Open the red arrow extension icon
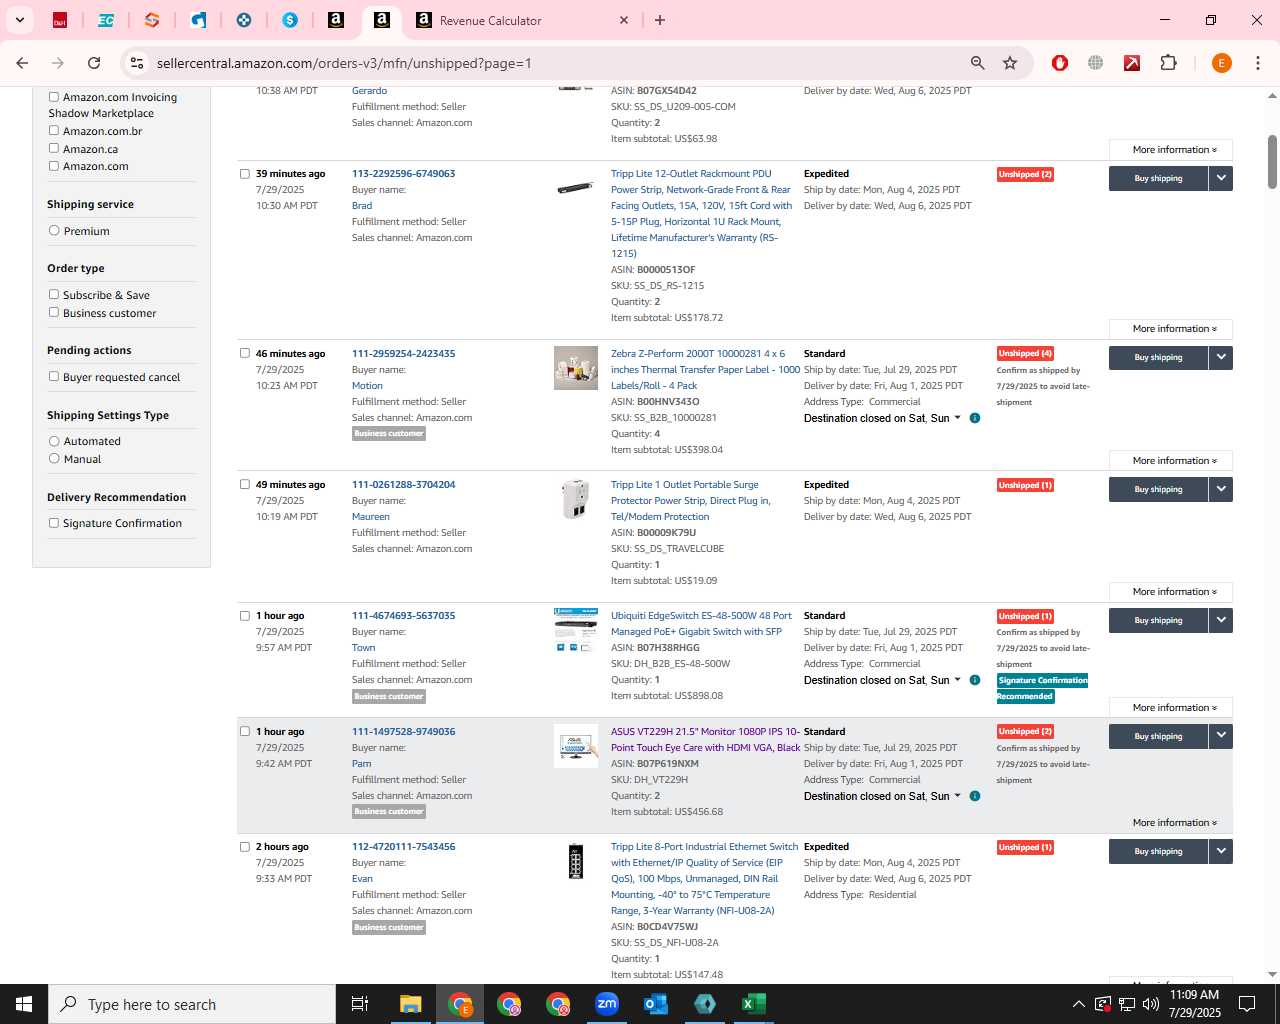 (1132, 63)
